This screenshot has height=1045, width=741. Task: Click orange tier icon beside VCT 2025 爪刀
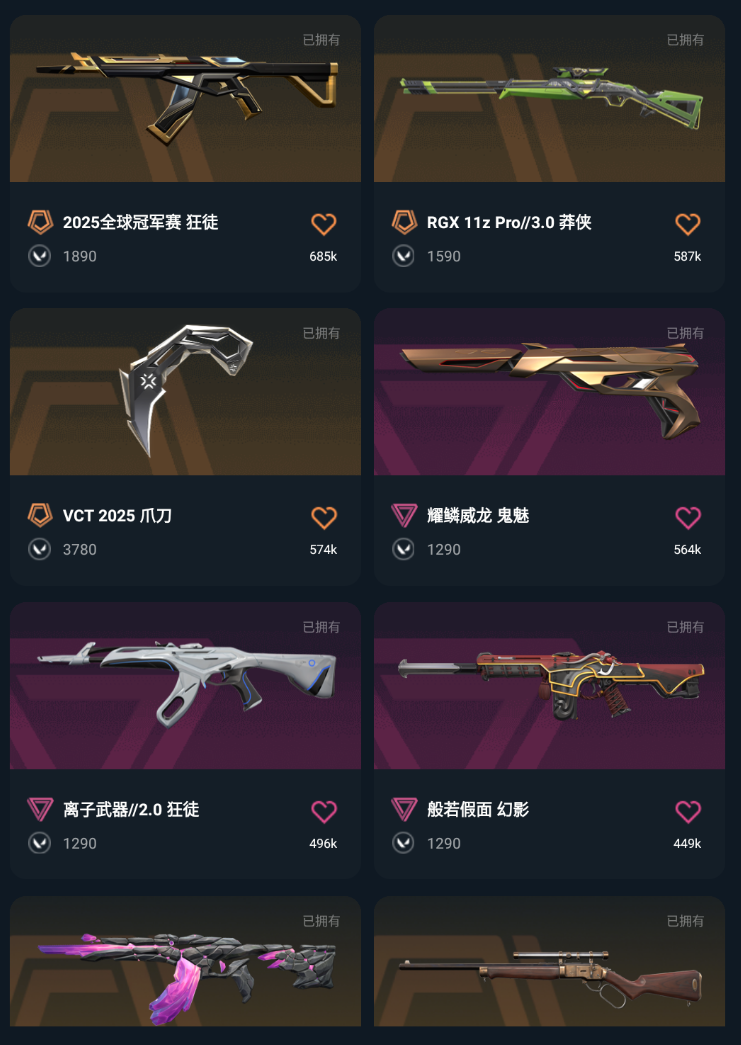click(40, 515)
